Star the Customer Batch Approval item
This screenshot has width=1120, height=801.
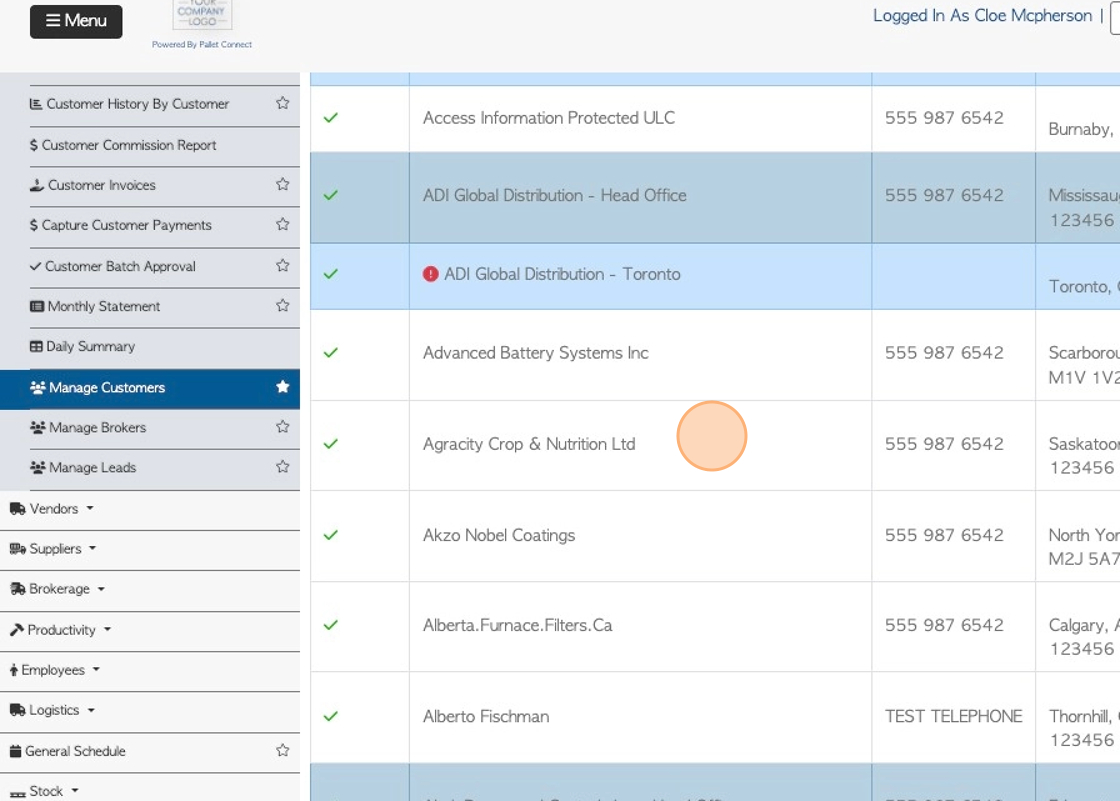point(283,265)
